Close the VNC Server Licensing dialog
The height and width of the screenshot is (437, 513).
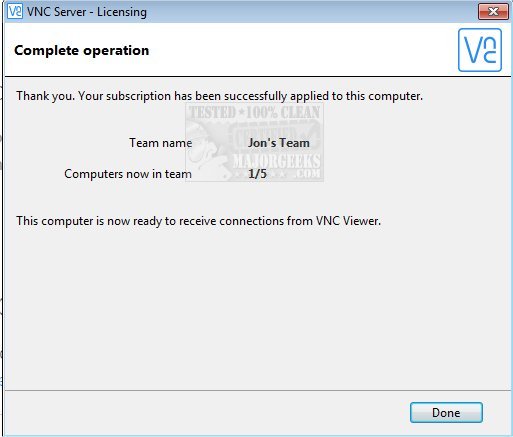pyautogui.click(x=493, y=12)
